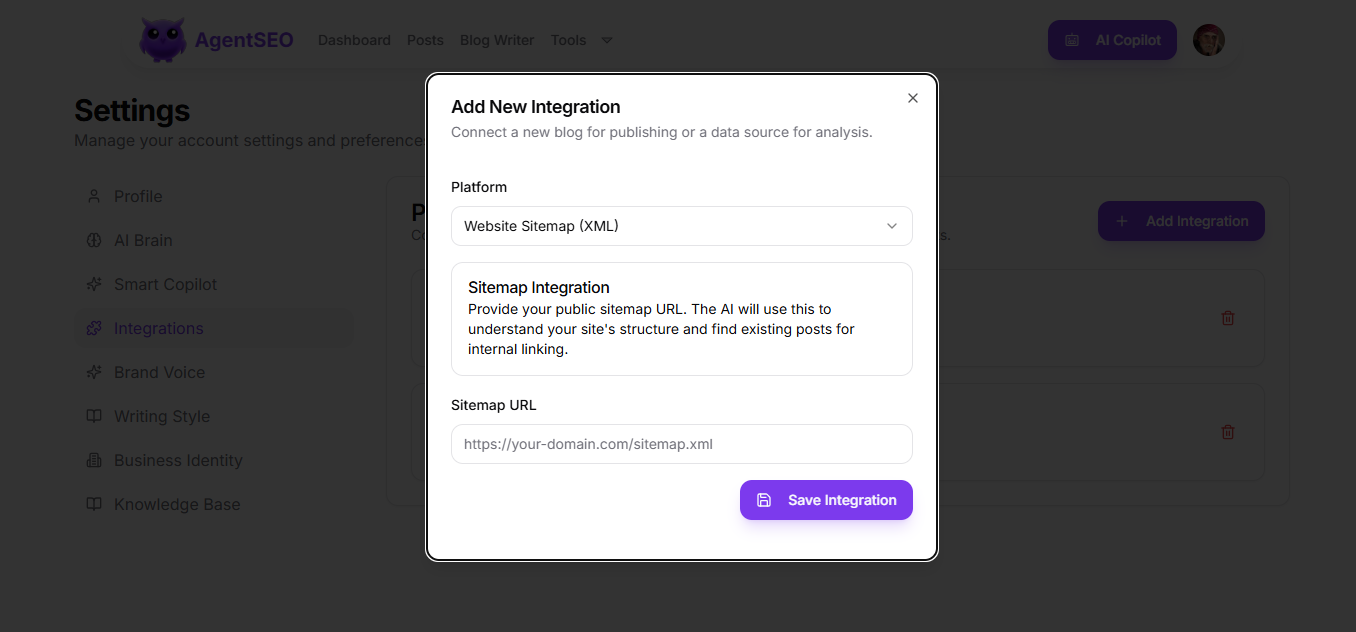The height and width of the screenshot is (632, 1356).
Task: Open the Platform dropdown showing Website Sitemap (XML)
Action: pos(682,226)
